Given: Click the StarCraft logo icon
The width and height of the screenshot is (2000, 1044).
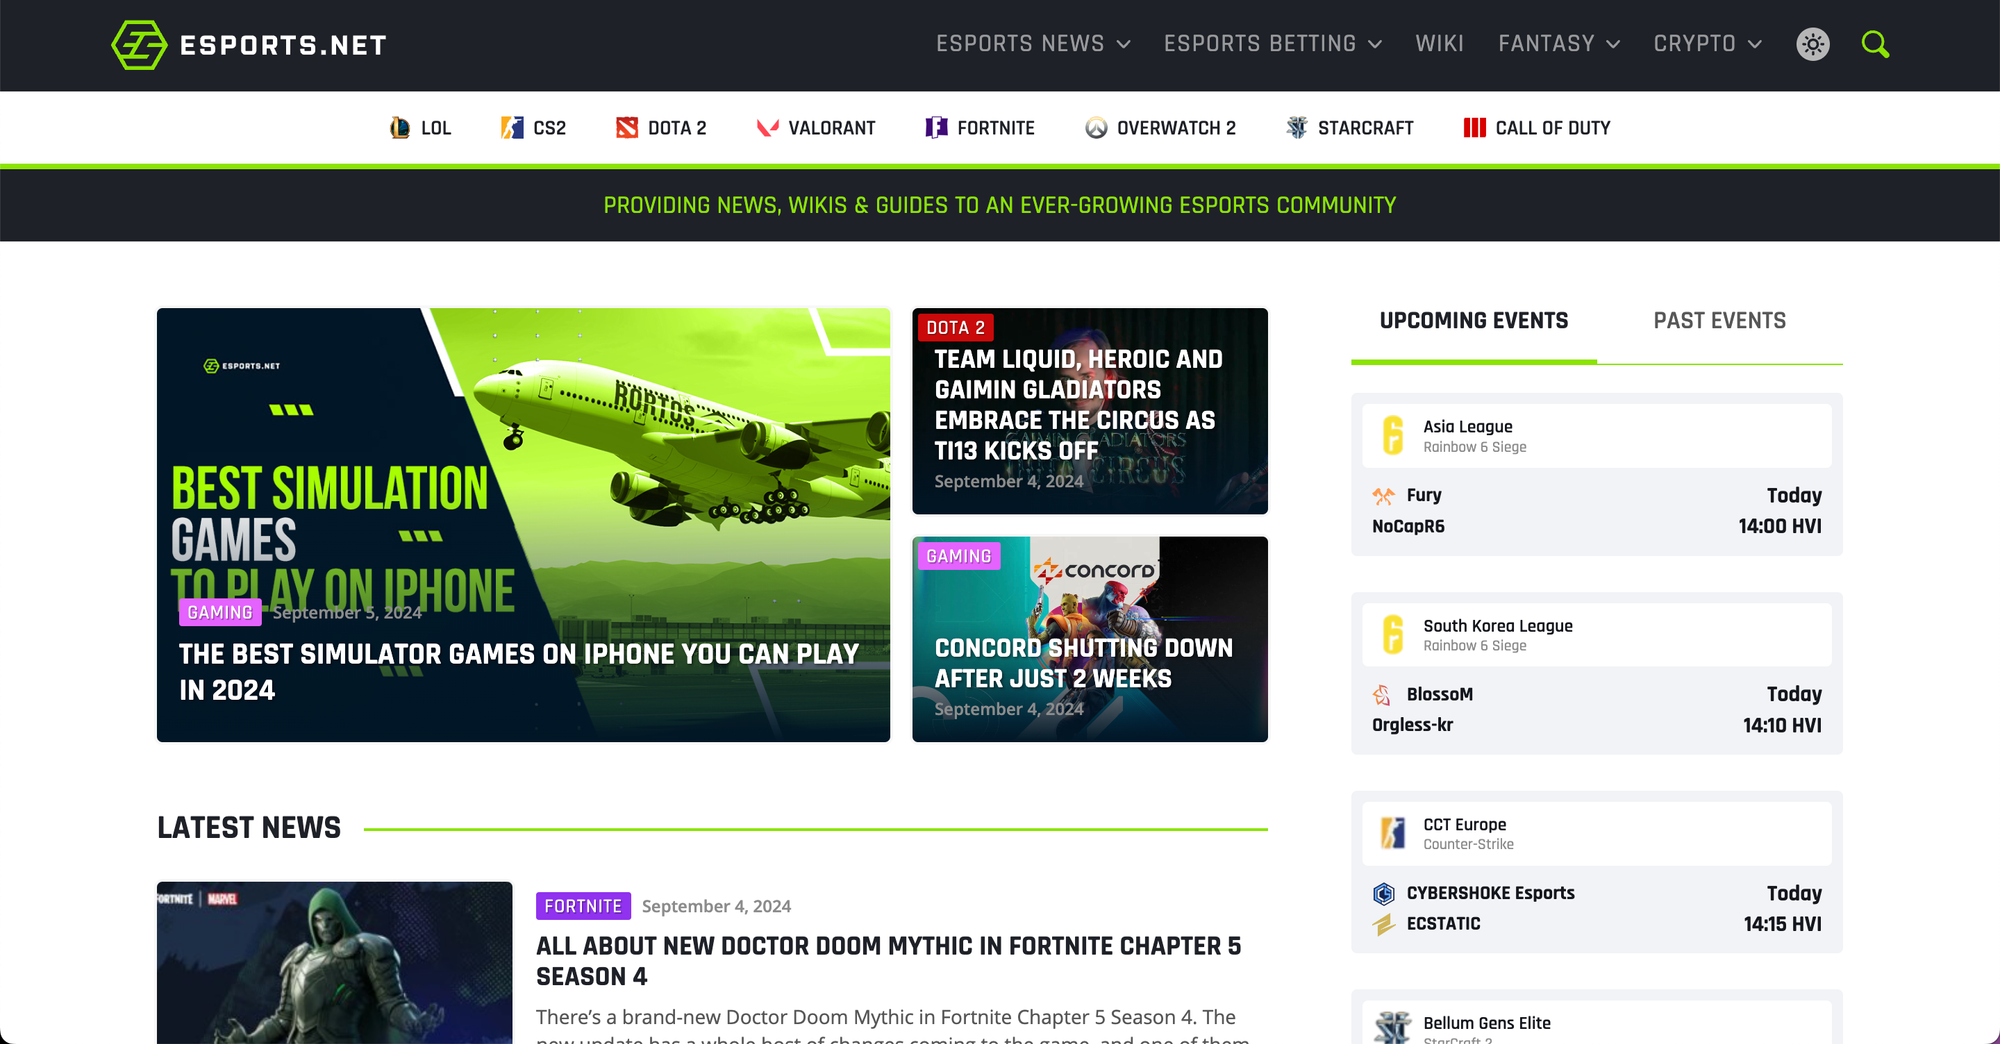Looking at the screenshot, I should [1297, 128].
